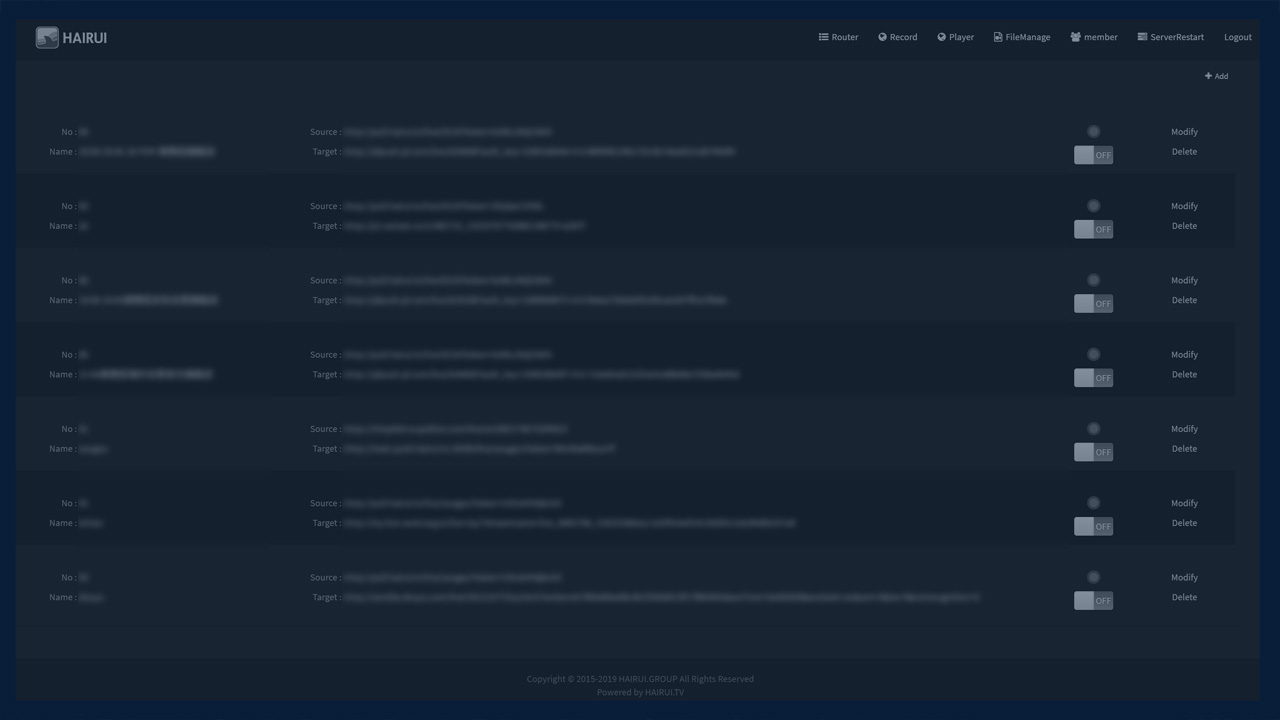
Task: Open the Logout menu item
Action: coord(1237,37)
